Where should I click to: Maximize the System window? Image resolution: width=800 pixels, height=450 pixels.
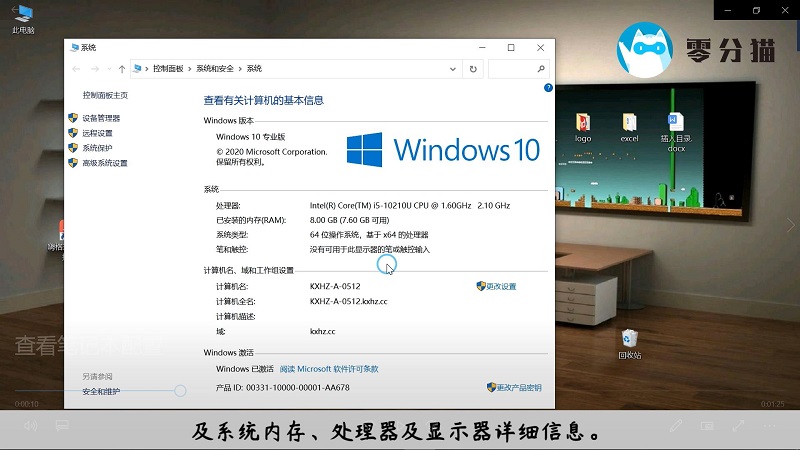(x=511, y=47)
